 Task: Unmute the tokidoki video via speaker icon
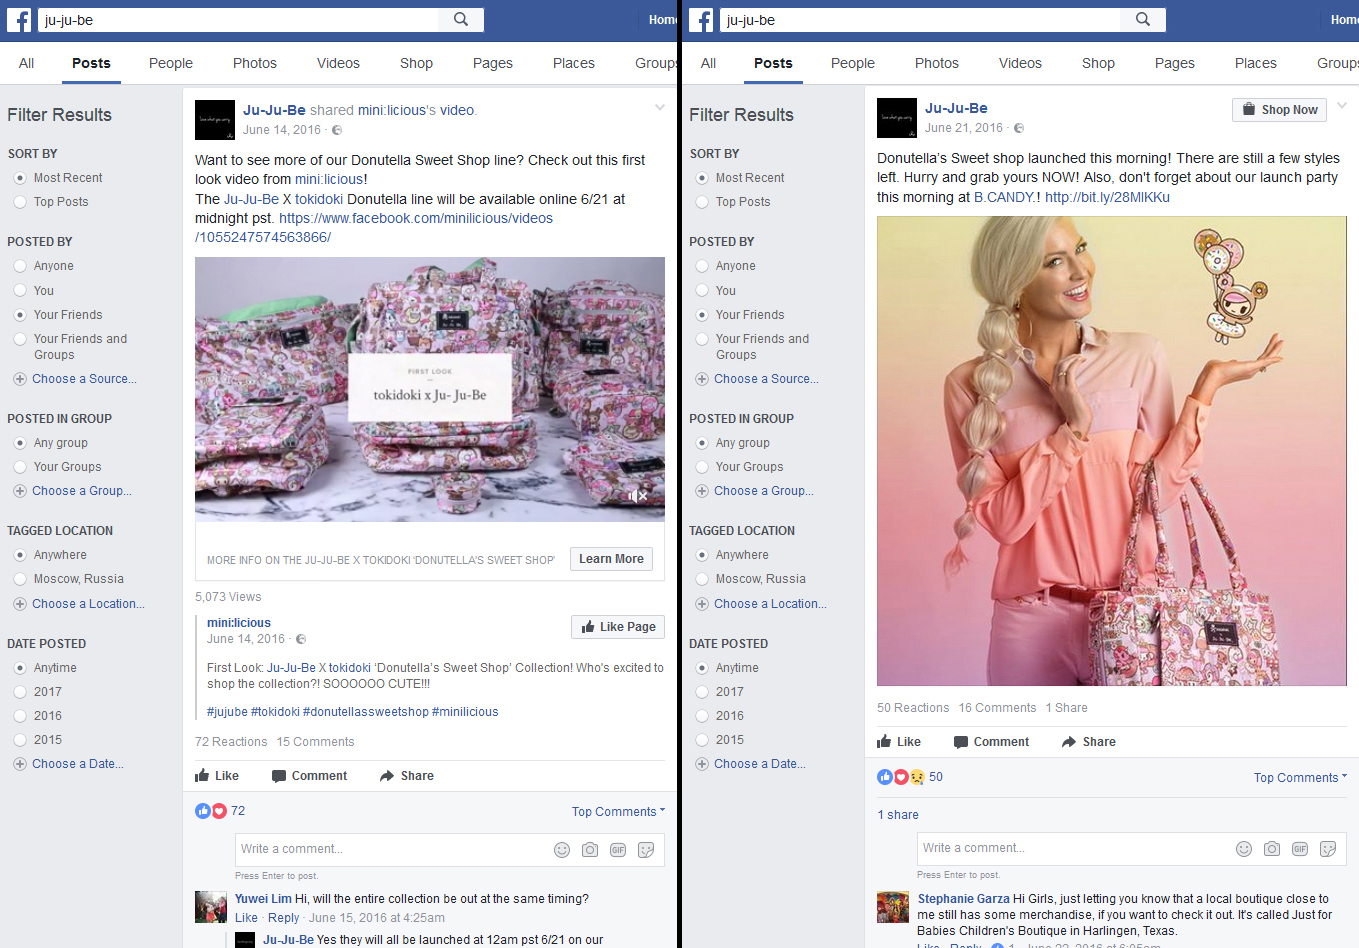(637, 496)
